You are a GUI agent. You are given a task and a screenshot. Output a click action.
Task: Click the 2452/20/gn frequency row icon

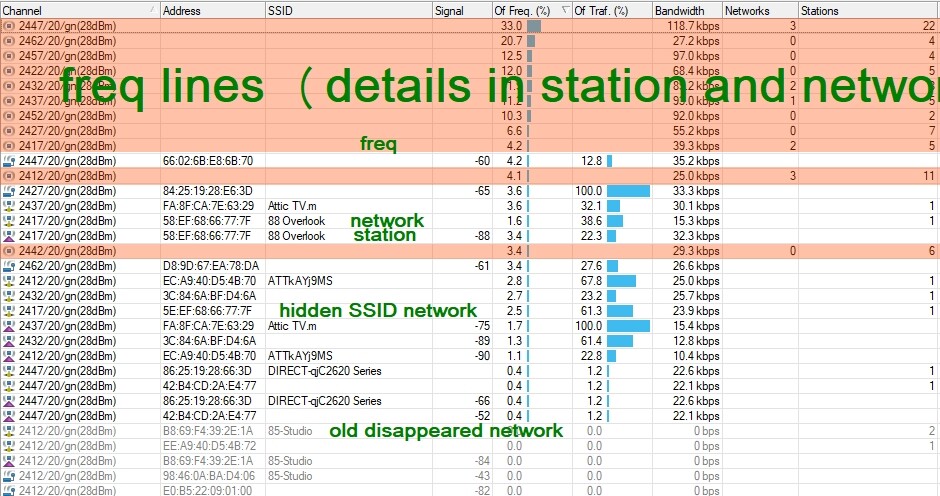(8, 116)
